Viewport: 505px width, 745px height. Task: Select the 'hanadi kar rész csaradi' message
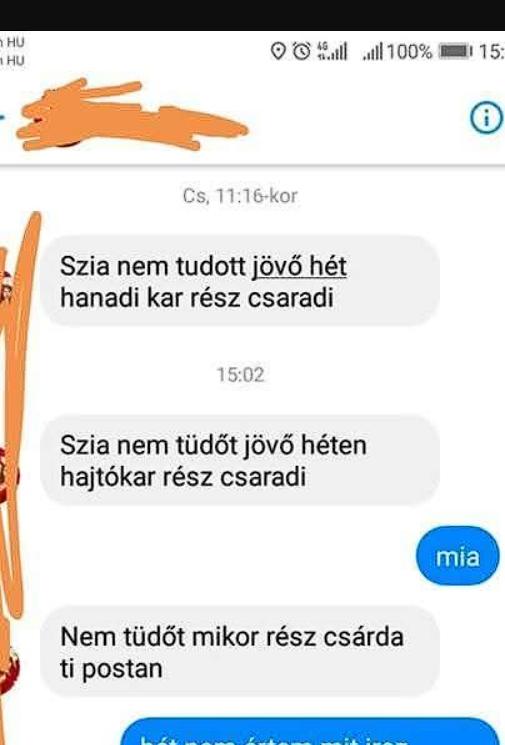[240, 281]
